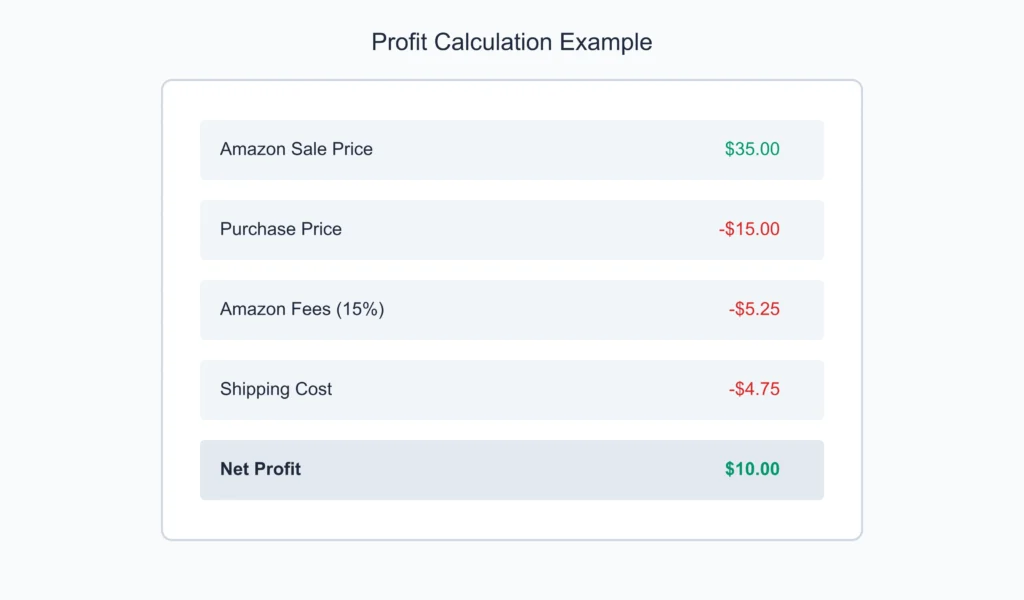Click the Shipping Cost row background

pos(511,390)
